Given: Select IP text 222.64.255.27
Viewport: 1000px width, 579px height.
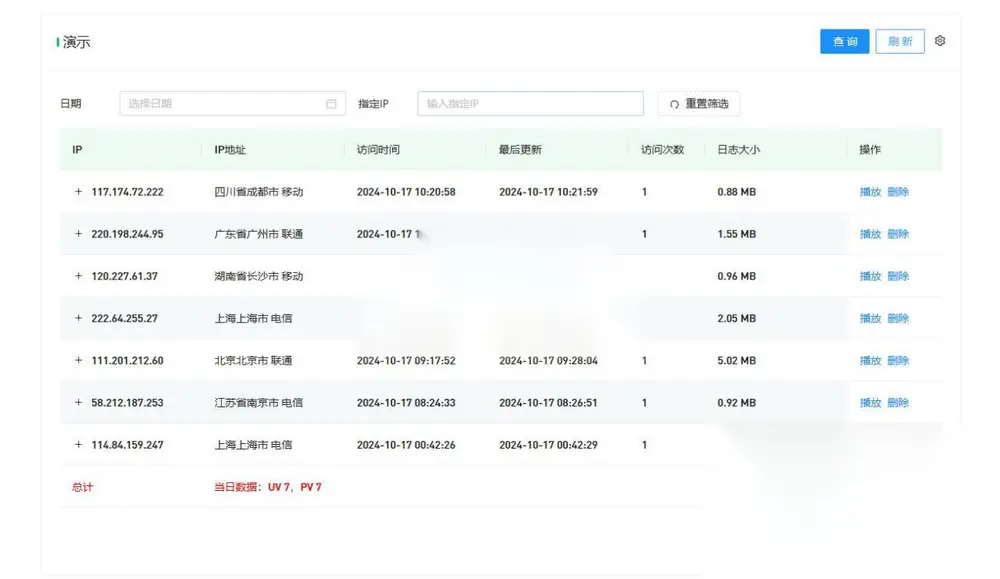Looking at the screenshot, I should (124, 318).
